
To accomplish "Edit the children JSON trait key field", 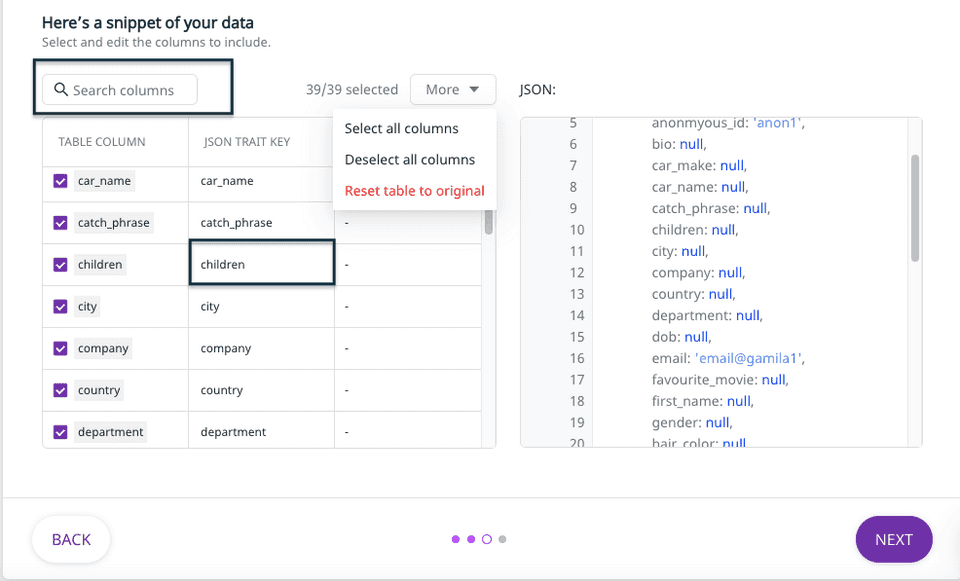I will [x=261, y=265].
